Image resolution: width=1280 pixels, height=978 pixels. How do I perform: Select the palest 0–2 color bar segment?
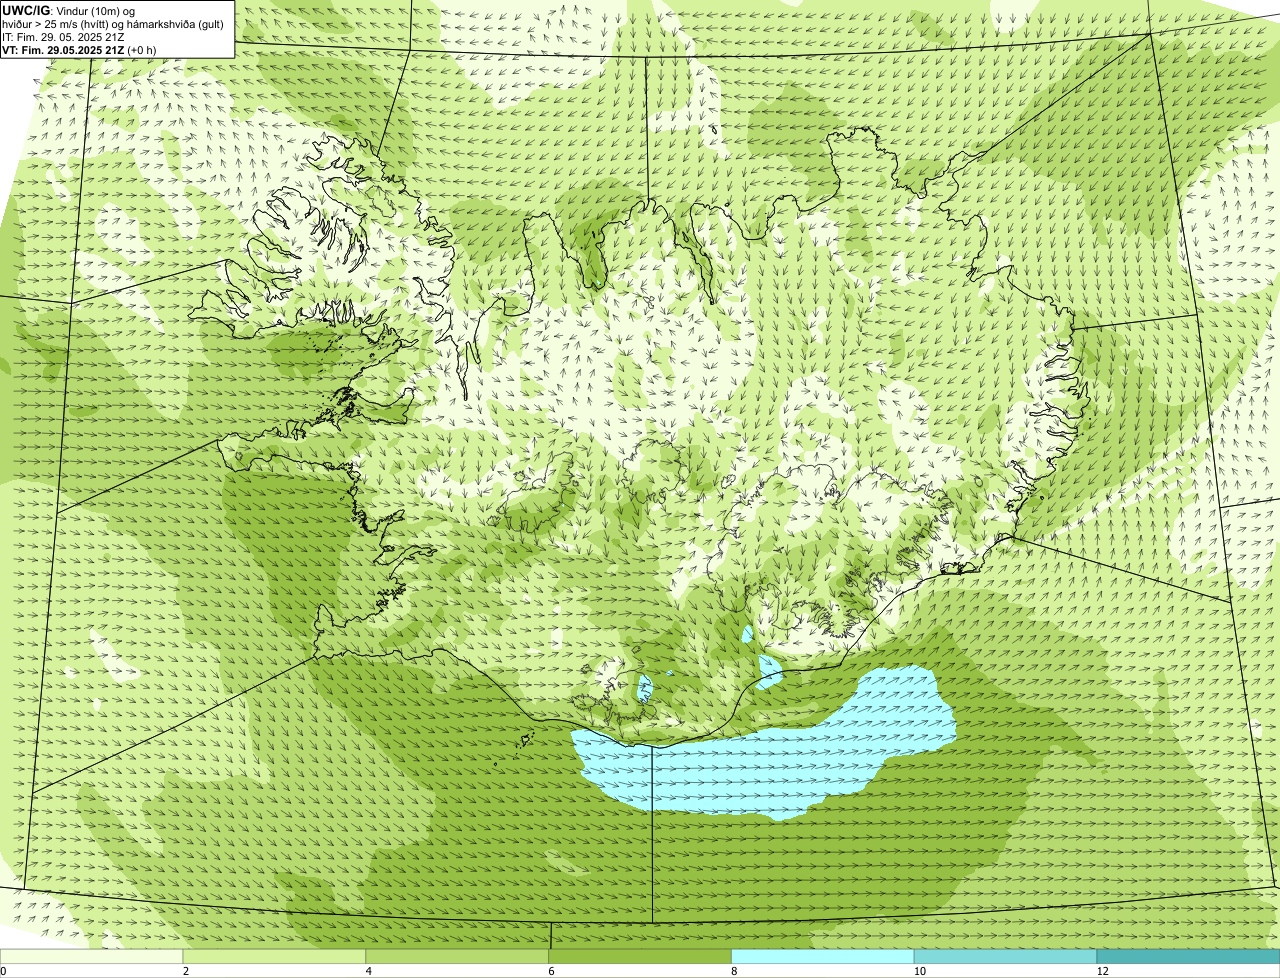pyautogui.click(x=92, y=956)
